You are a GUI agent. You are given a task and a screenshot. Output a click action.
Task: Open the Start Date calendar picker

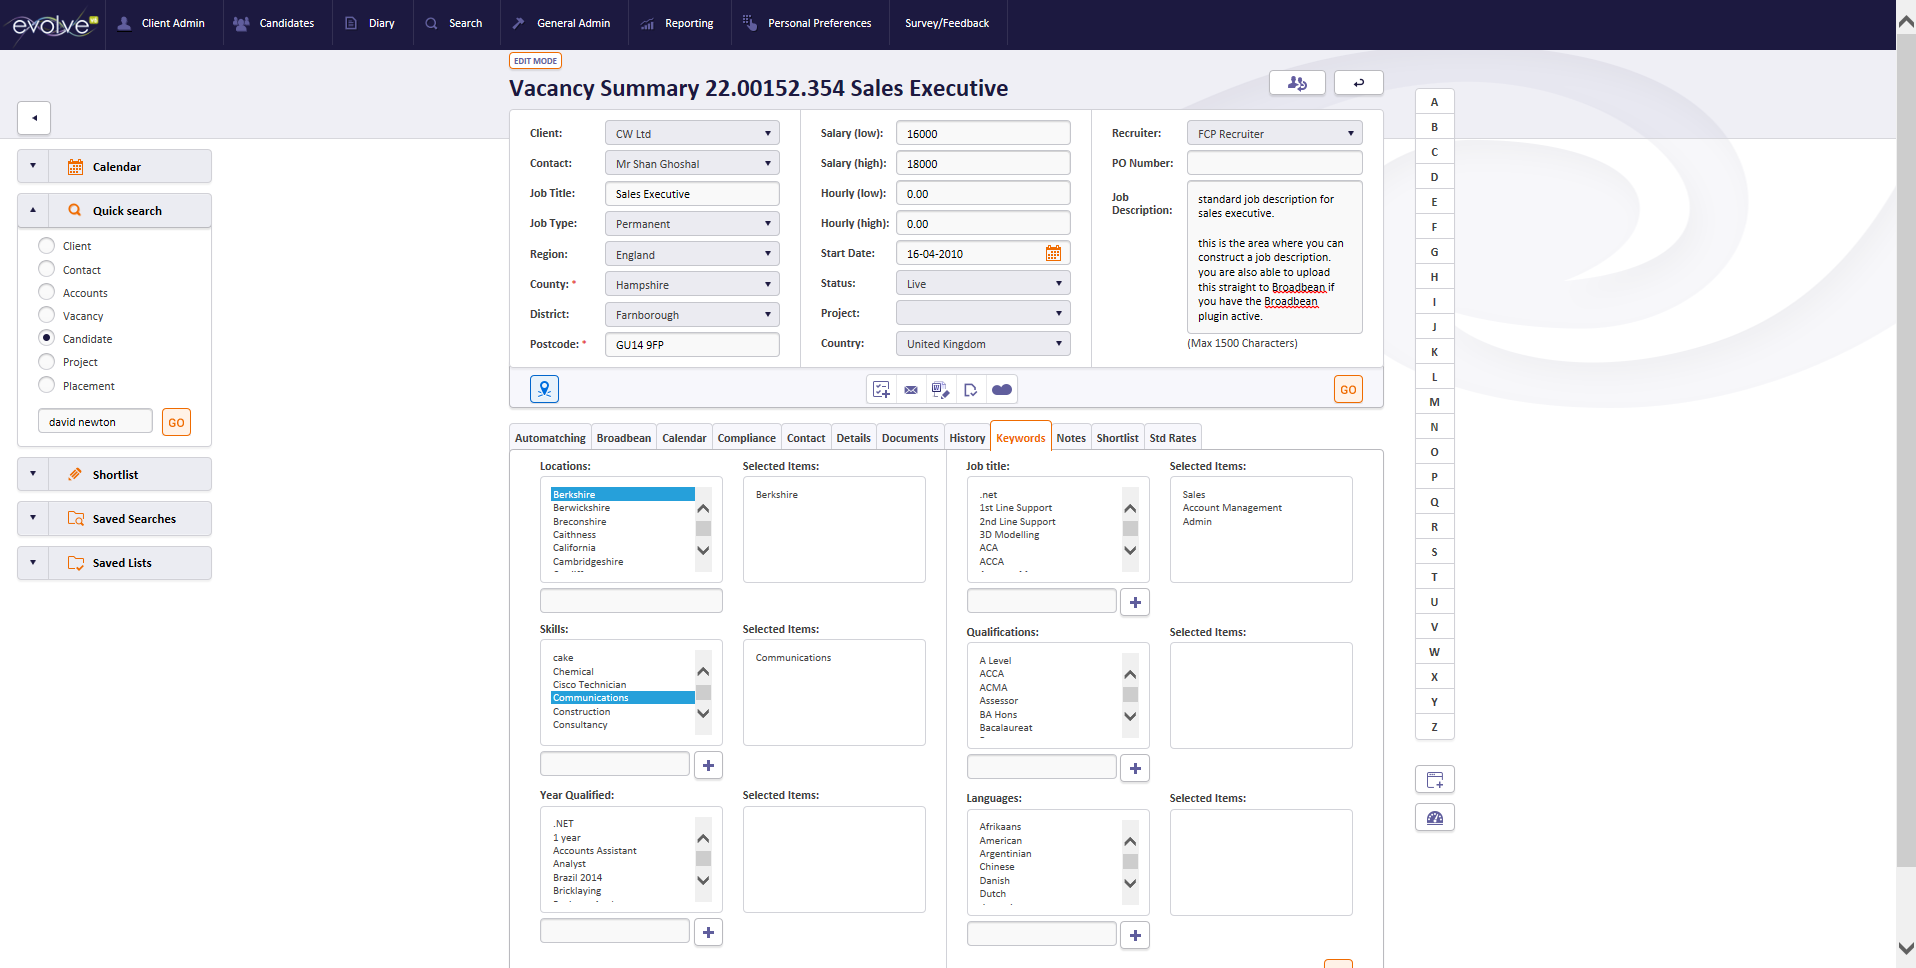click(x=1053, y=253)
